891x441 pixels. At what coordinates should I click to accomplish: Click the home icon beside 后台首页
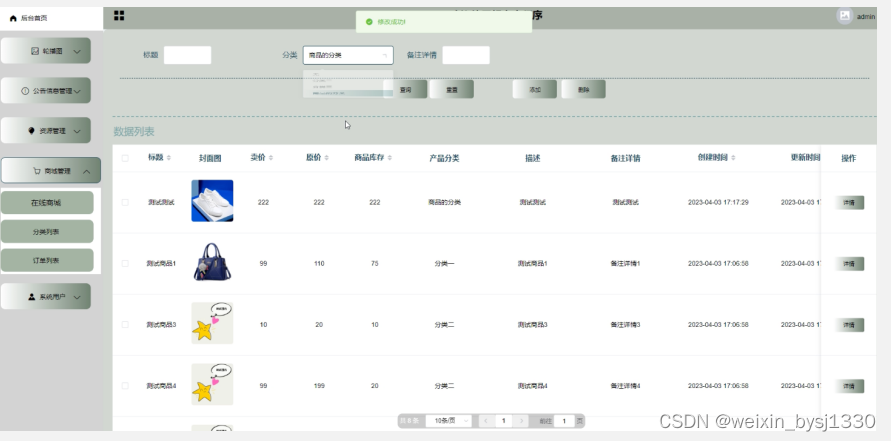coord(13,18)
